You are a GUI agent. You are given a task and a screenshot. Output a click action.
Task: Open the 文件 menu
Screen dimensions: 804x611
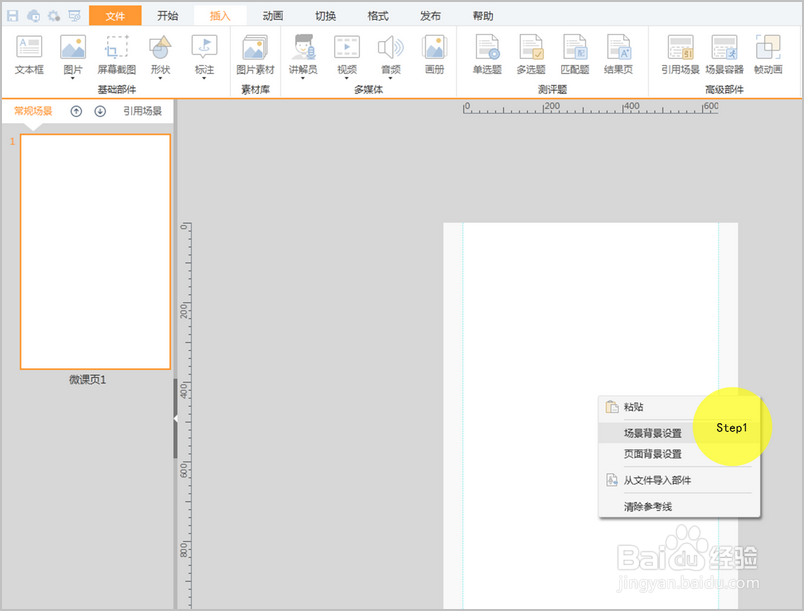(x=115, y=16)
